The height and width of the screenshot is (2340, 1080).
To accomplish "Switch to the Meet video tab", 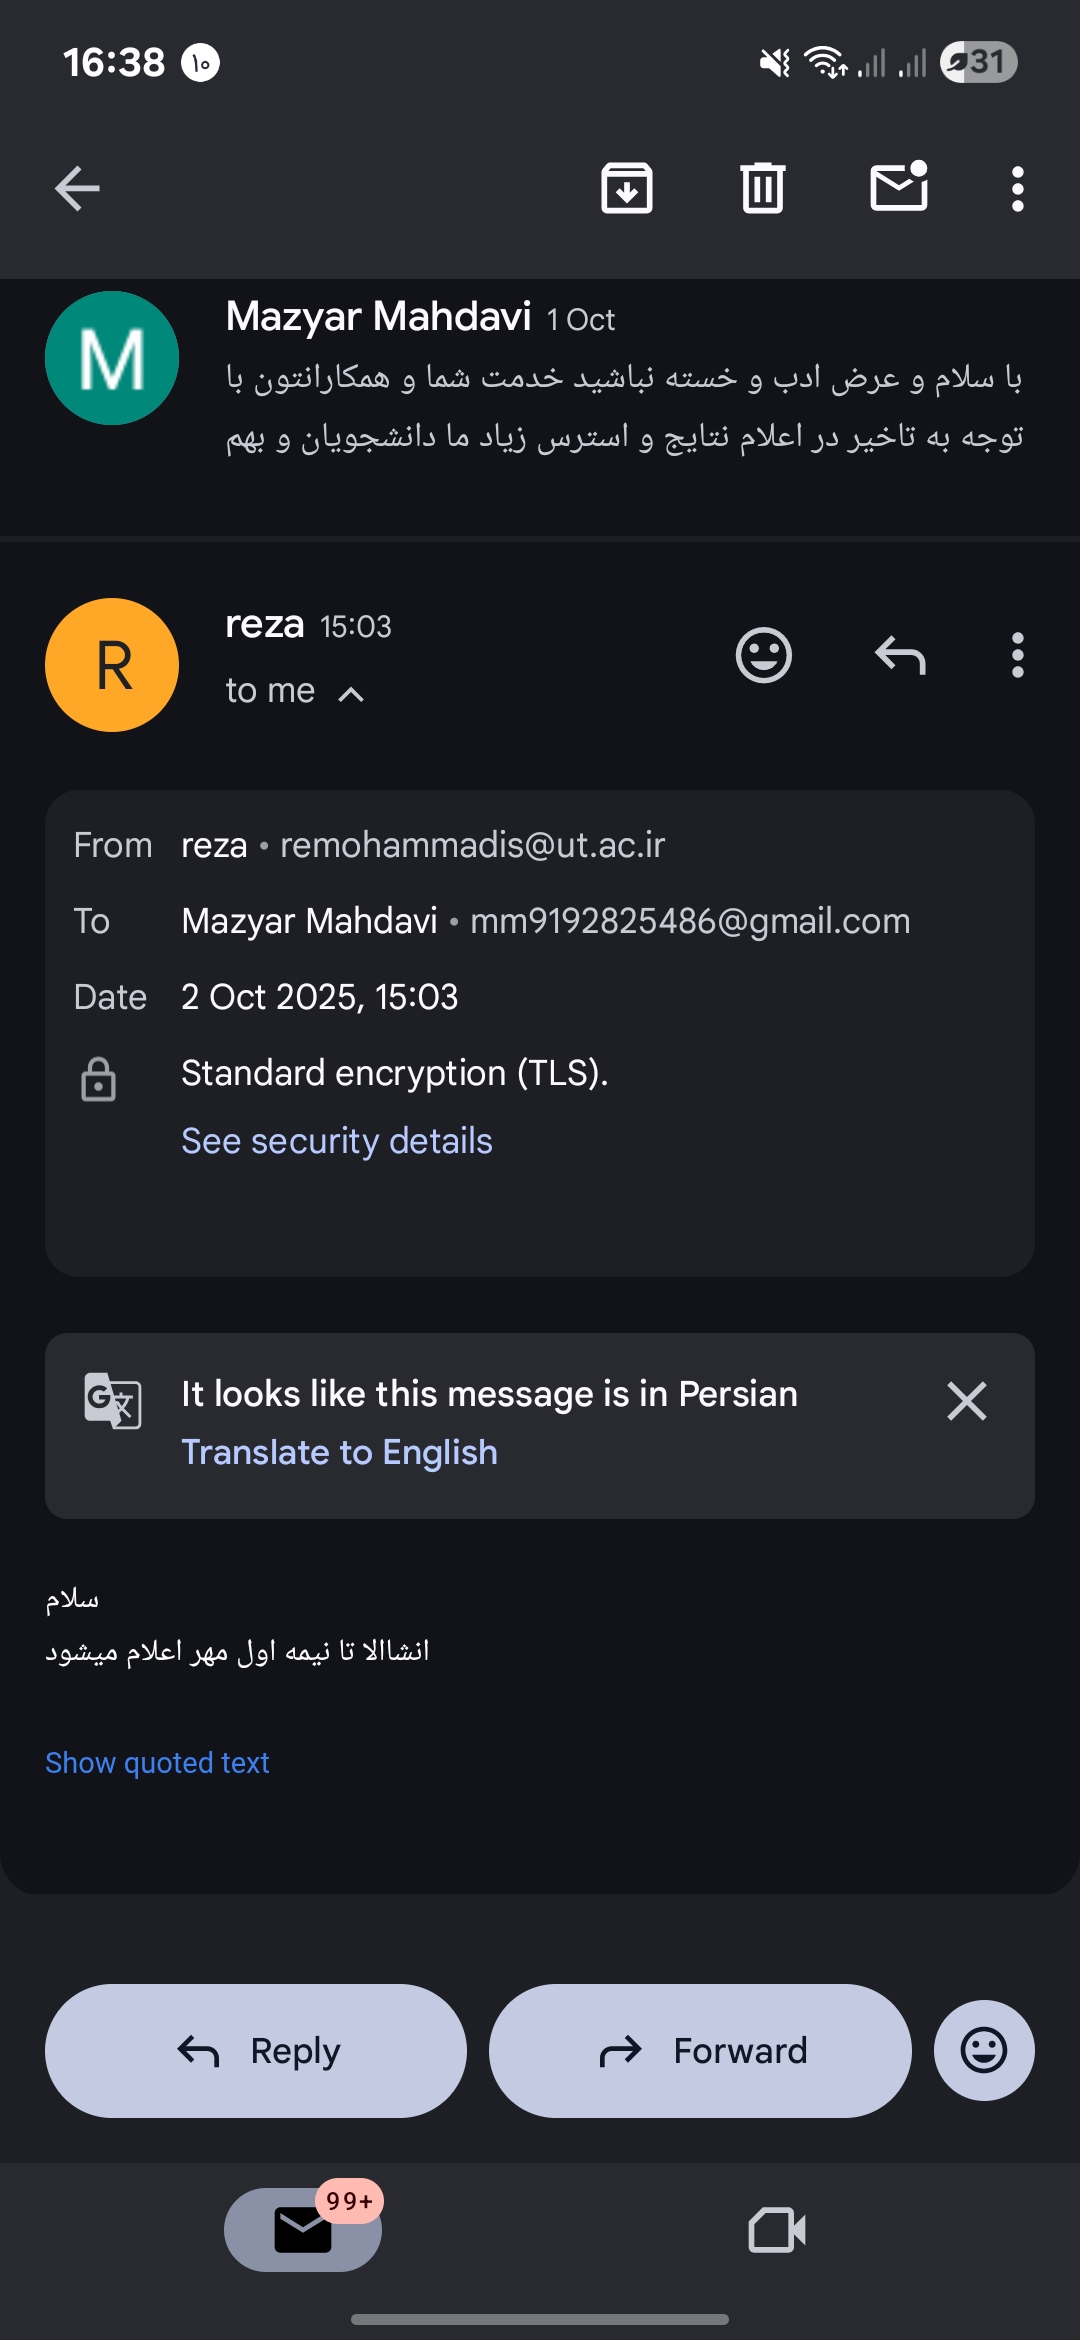I will pyautogui.click(x=777, y=2230).
